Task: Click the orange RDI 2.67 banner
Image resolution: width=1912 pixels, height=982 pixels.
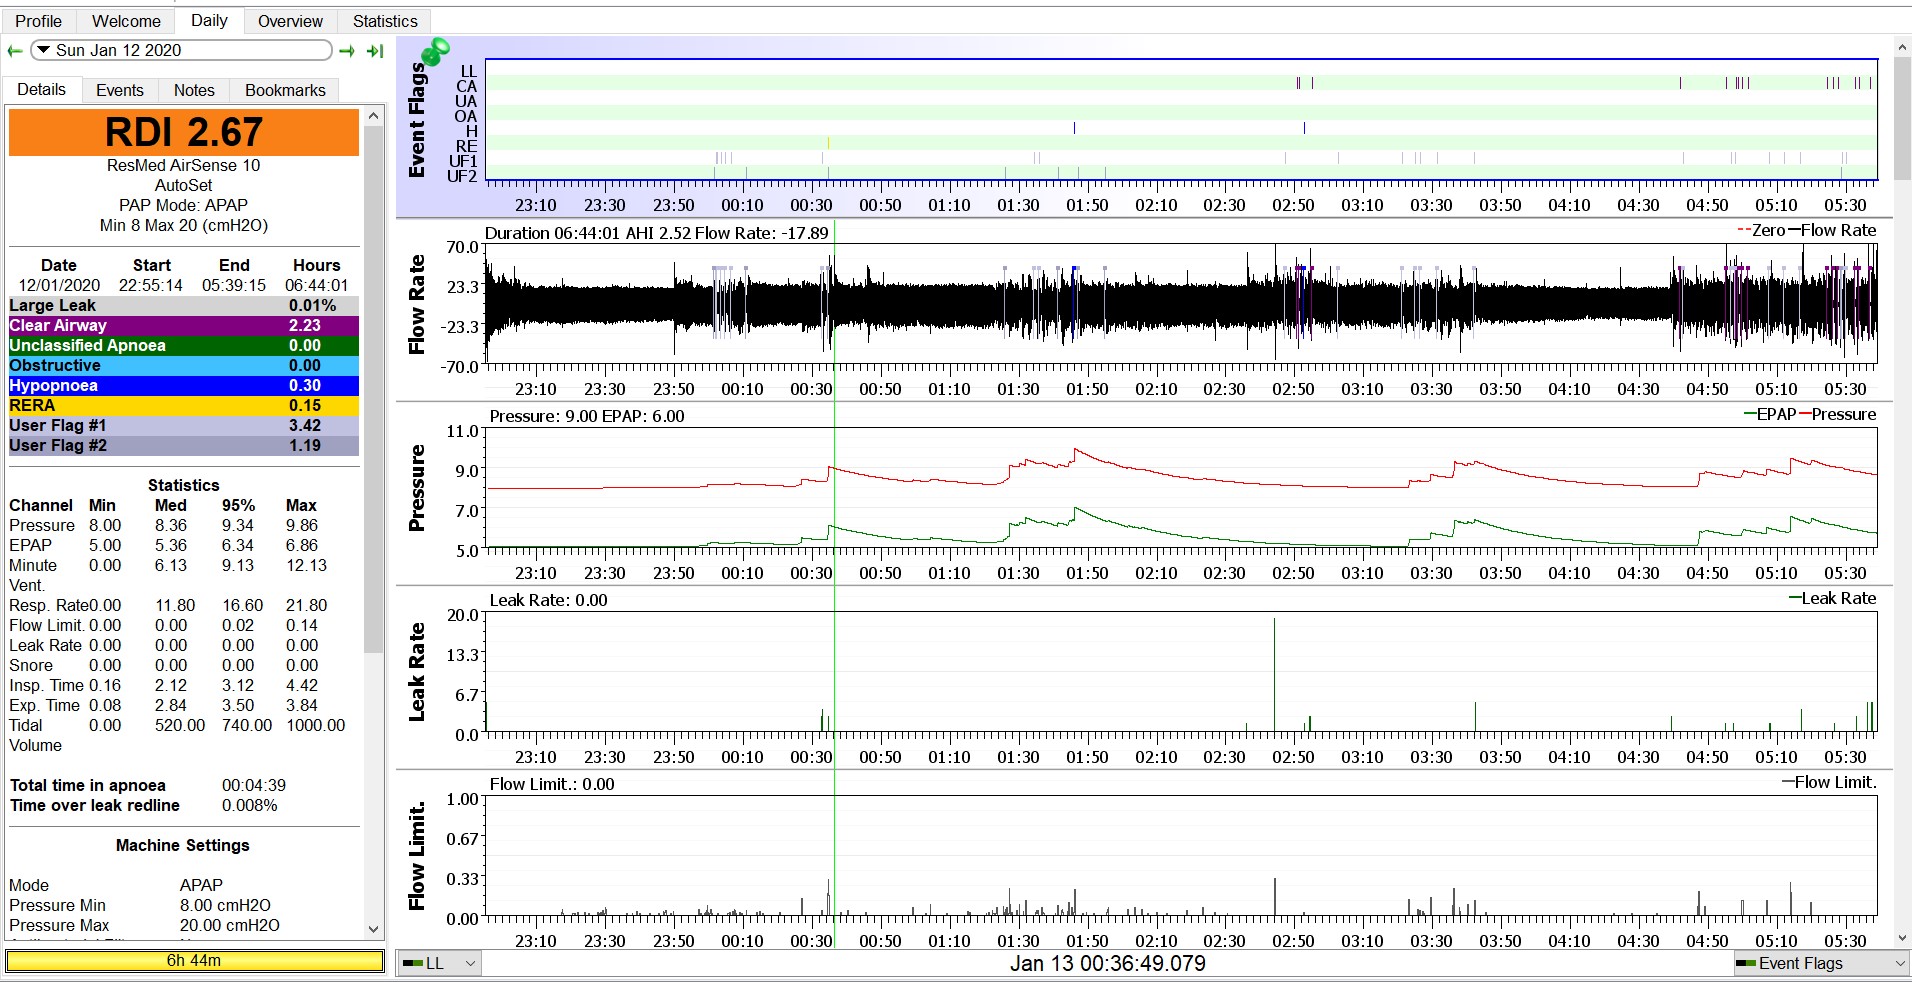Action: 184,132
